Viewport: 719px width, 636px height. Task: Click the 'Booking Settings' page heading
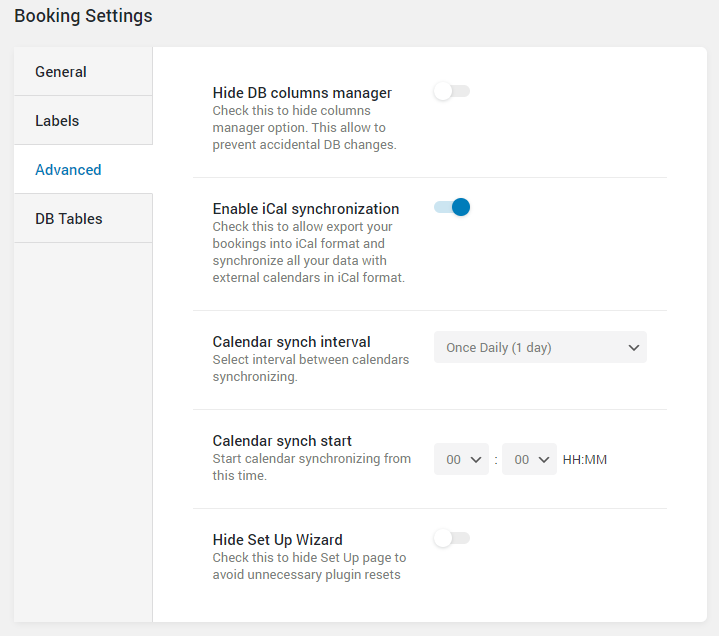83,16
